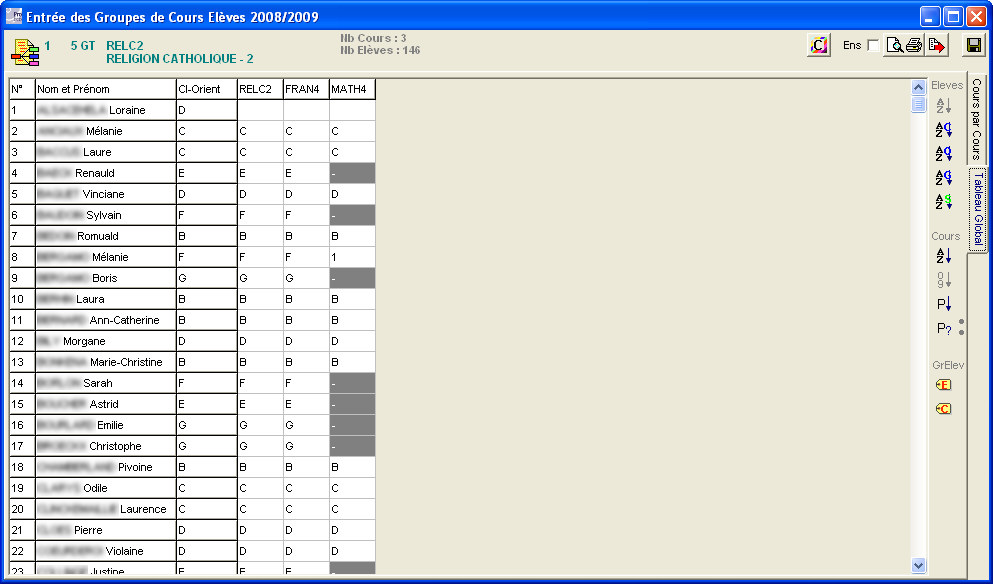Click the greyed A-Z sort under Eleves
Image resolution: width=993 pixels, height=584 pixels.
[x=944, y=106]
